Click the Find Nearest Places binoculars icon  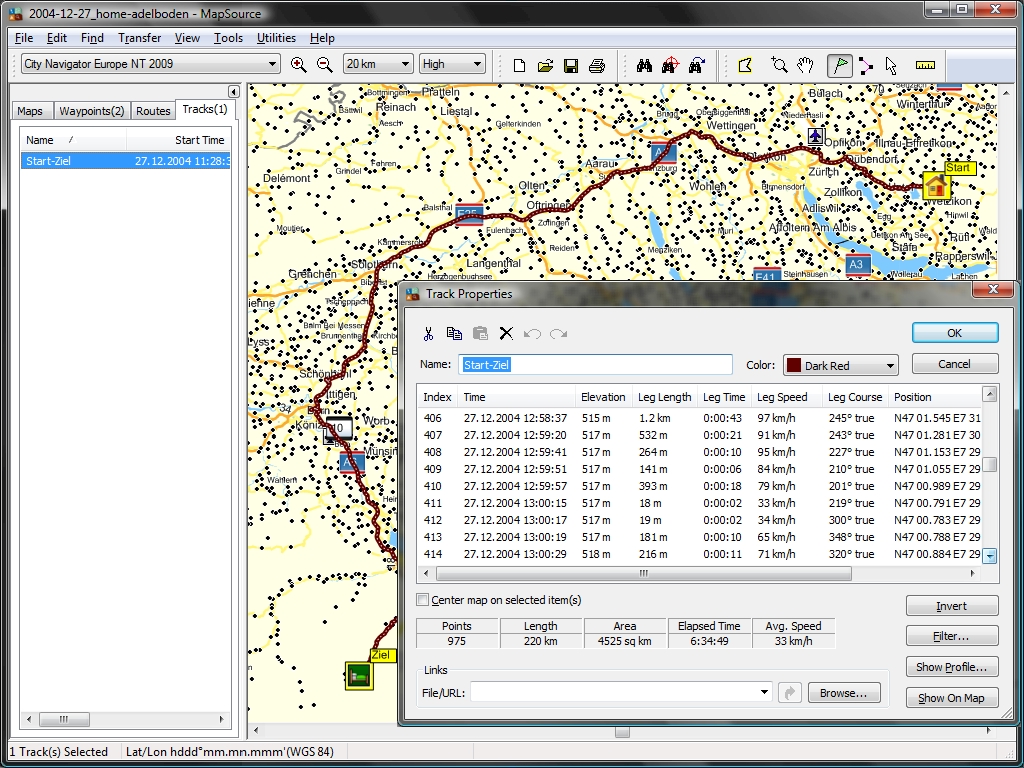pos(670,65)
